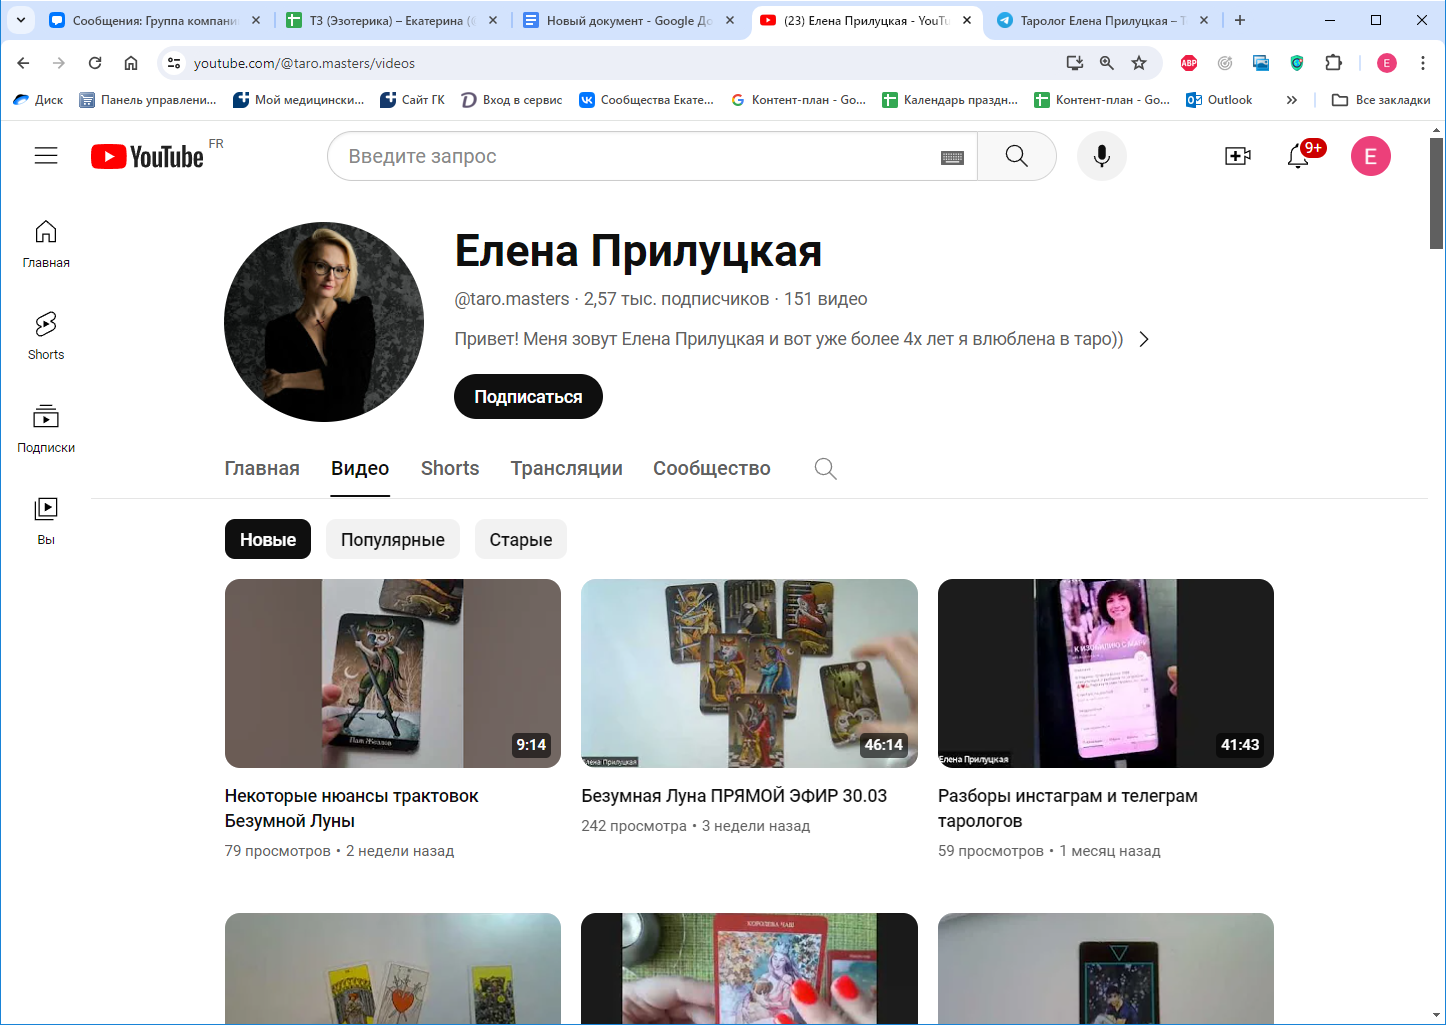View site information icon in address bar

pyautogui.click(x=174, y=63)
